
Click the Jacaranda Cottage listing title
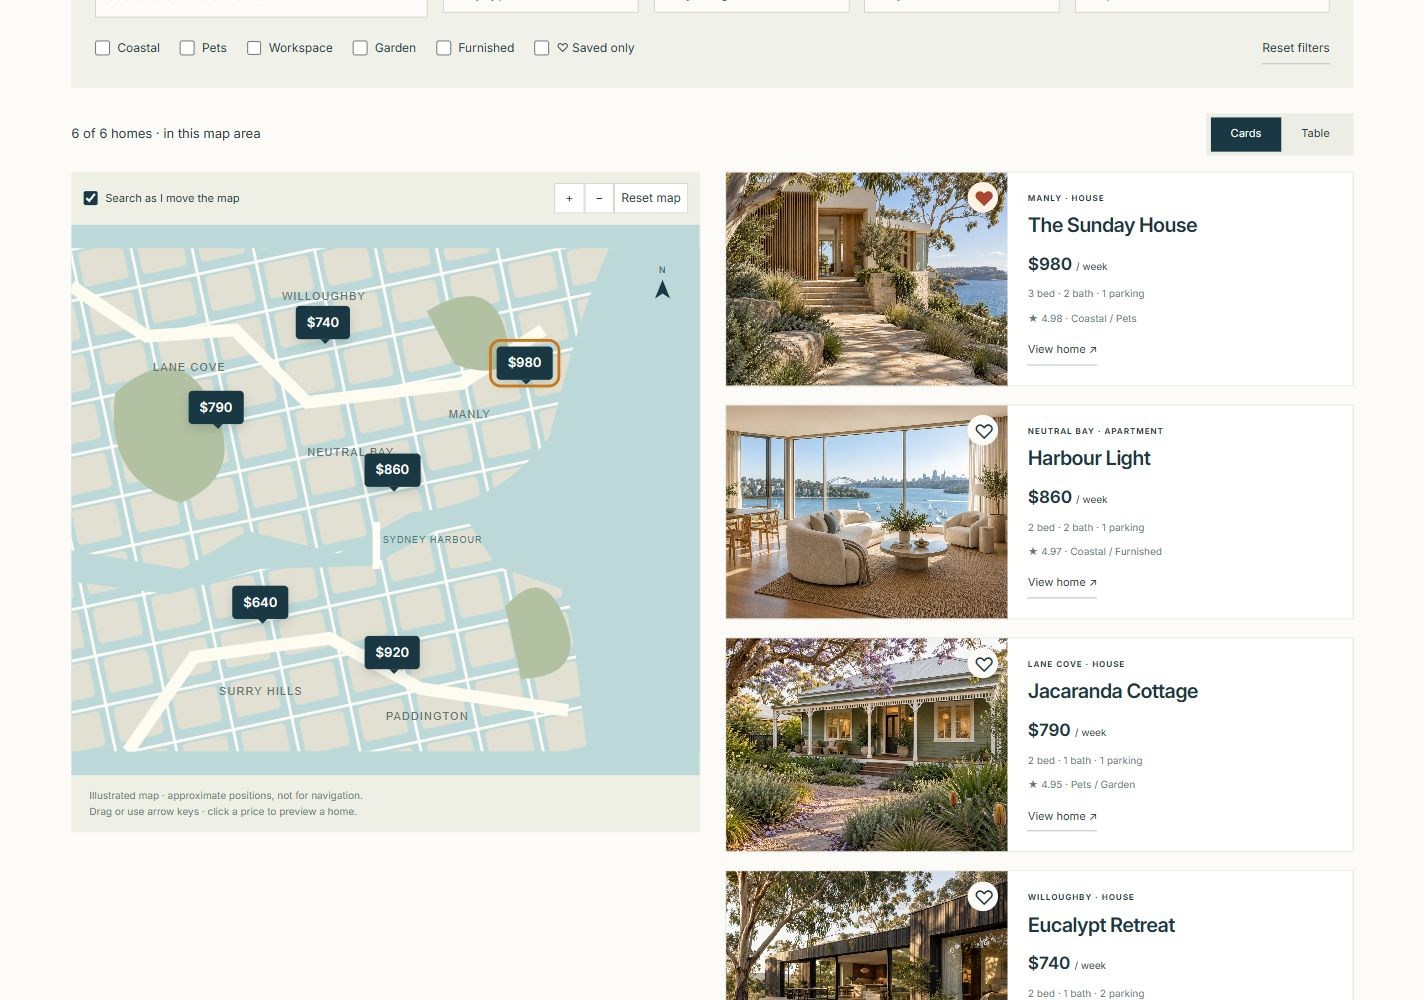1112,691
